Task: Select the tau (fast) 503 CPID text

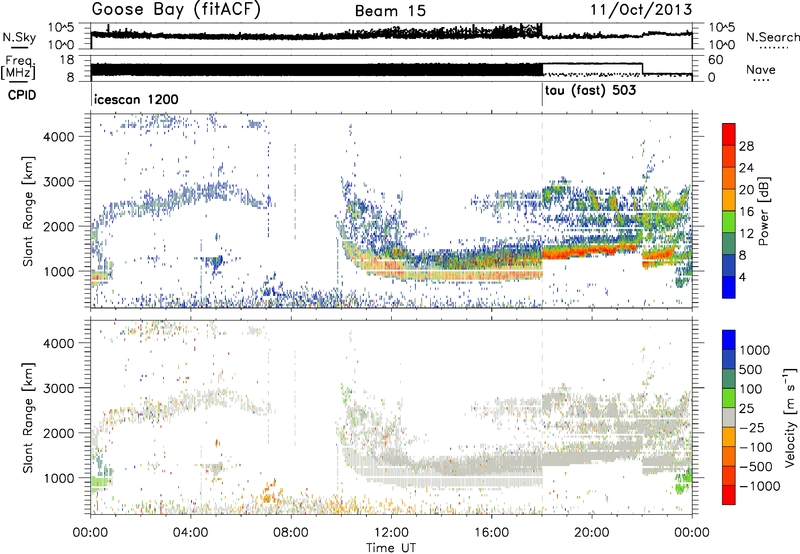Action: click(x=590, y=91)
